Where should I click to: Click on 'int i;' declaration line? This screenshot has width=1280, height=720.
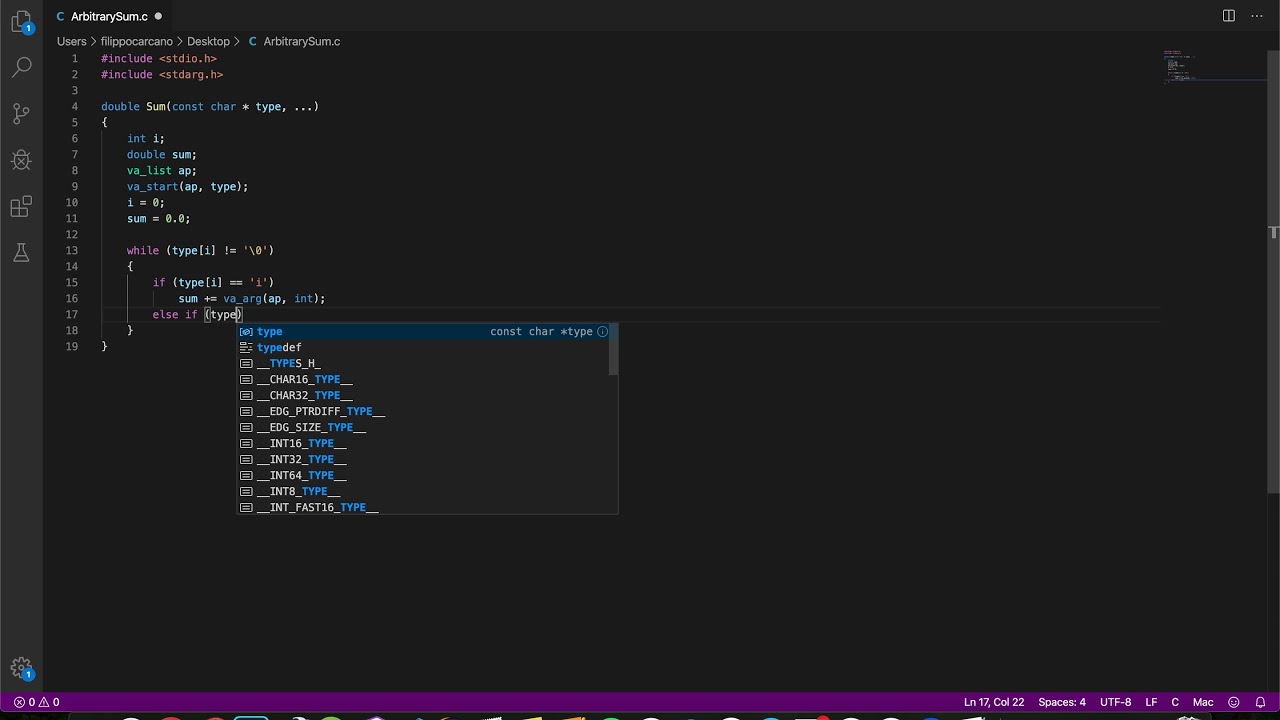point(146,138)
